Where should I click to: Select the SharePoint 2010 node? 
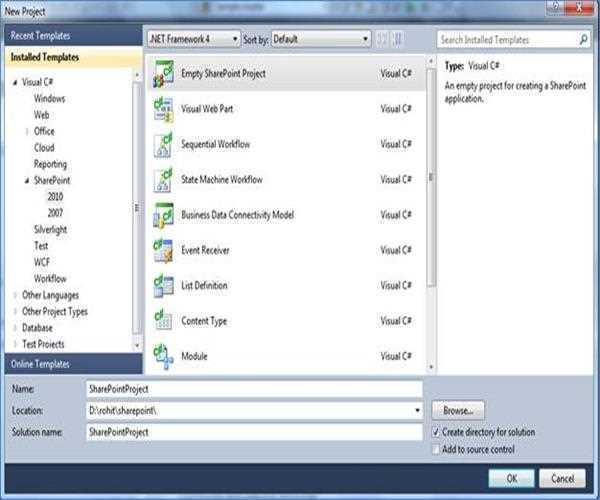(x=55, y=197)
